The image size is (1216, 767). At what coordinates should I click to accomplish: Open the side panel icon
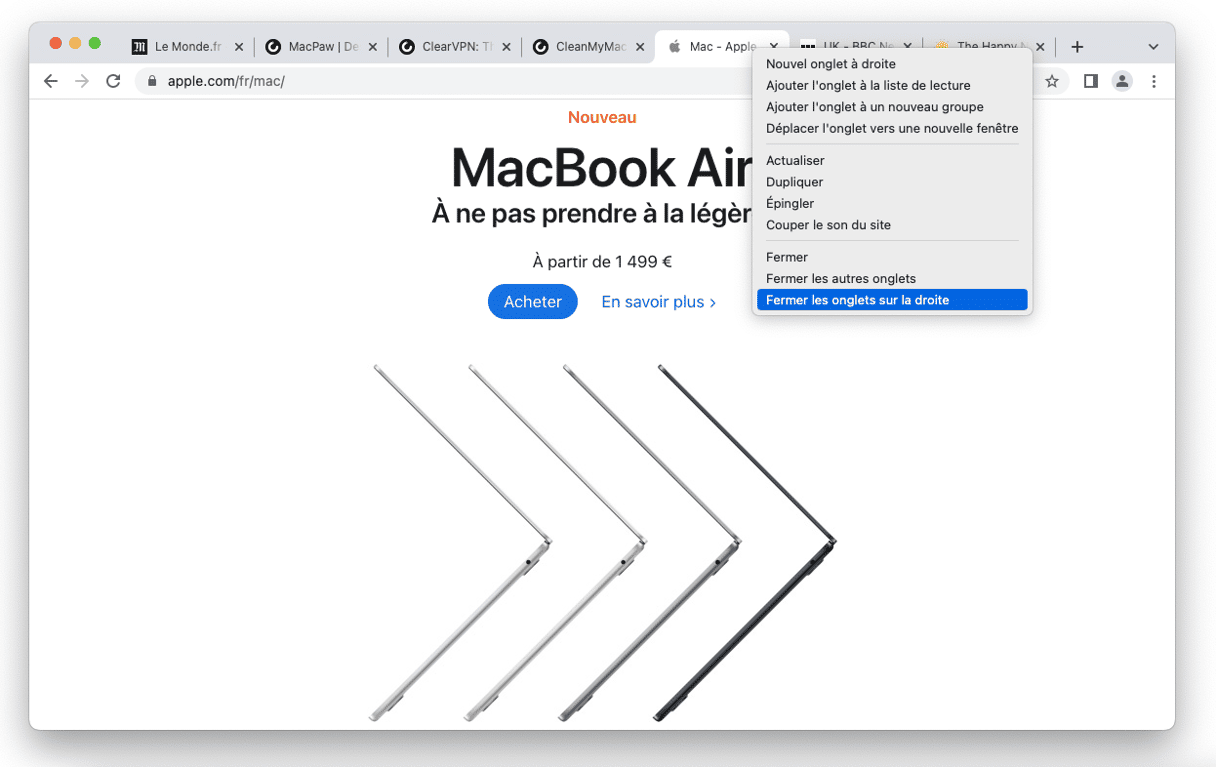coord(1090,81)
